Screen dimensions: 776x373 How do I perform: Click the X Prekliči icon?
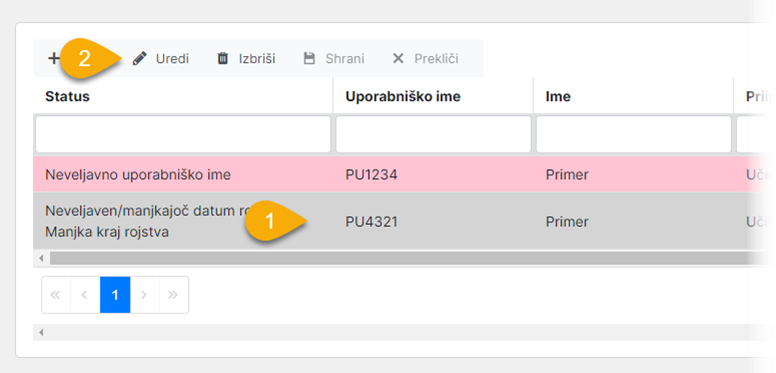pos(398,59)
